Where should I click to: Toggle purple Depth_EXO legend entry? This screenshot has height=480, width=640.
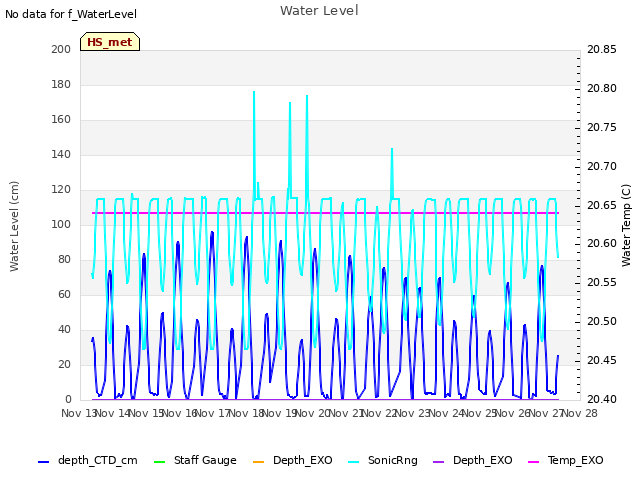[473, 460]
